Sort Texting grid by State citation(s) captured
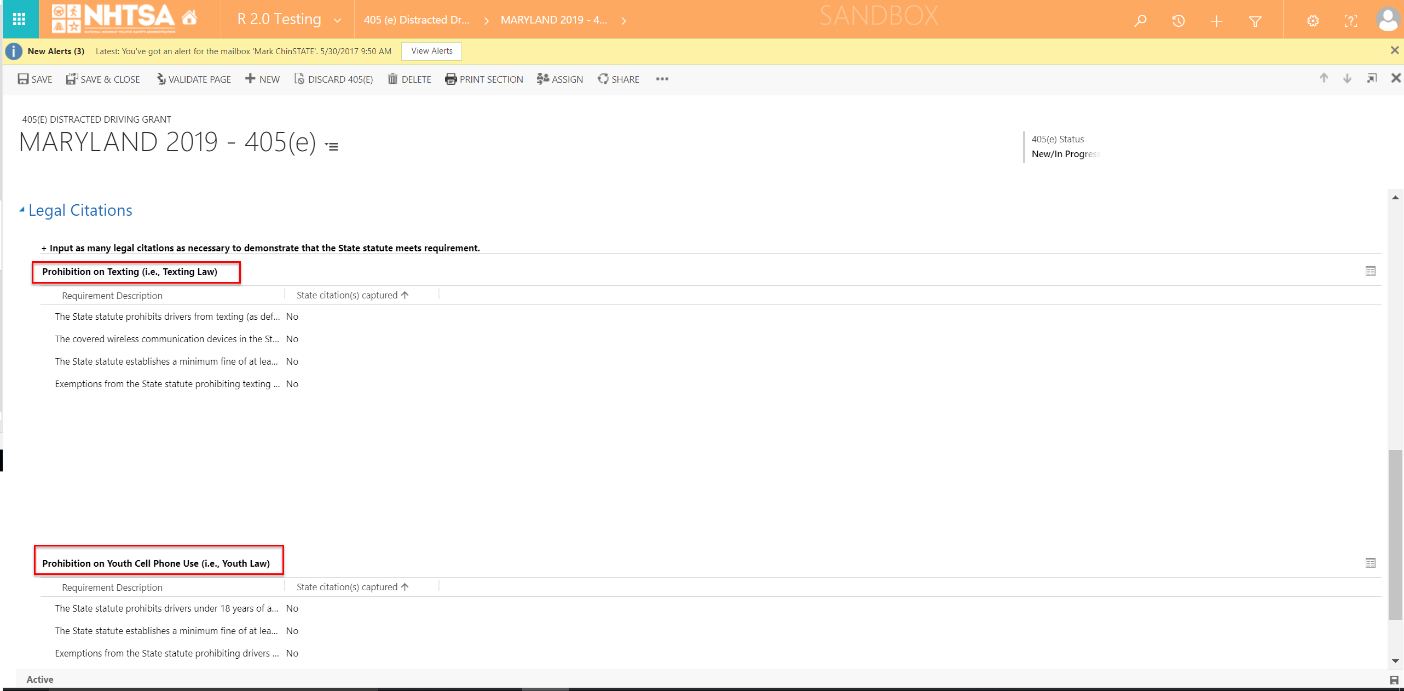Screen dimensions: 1404x691 [353, 296]
